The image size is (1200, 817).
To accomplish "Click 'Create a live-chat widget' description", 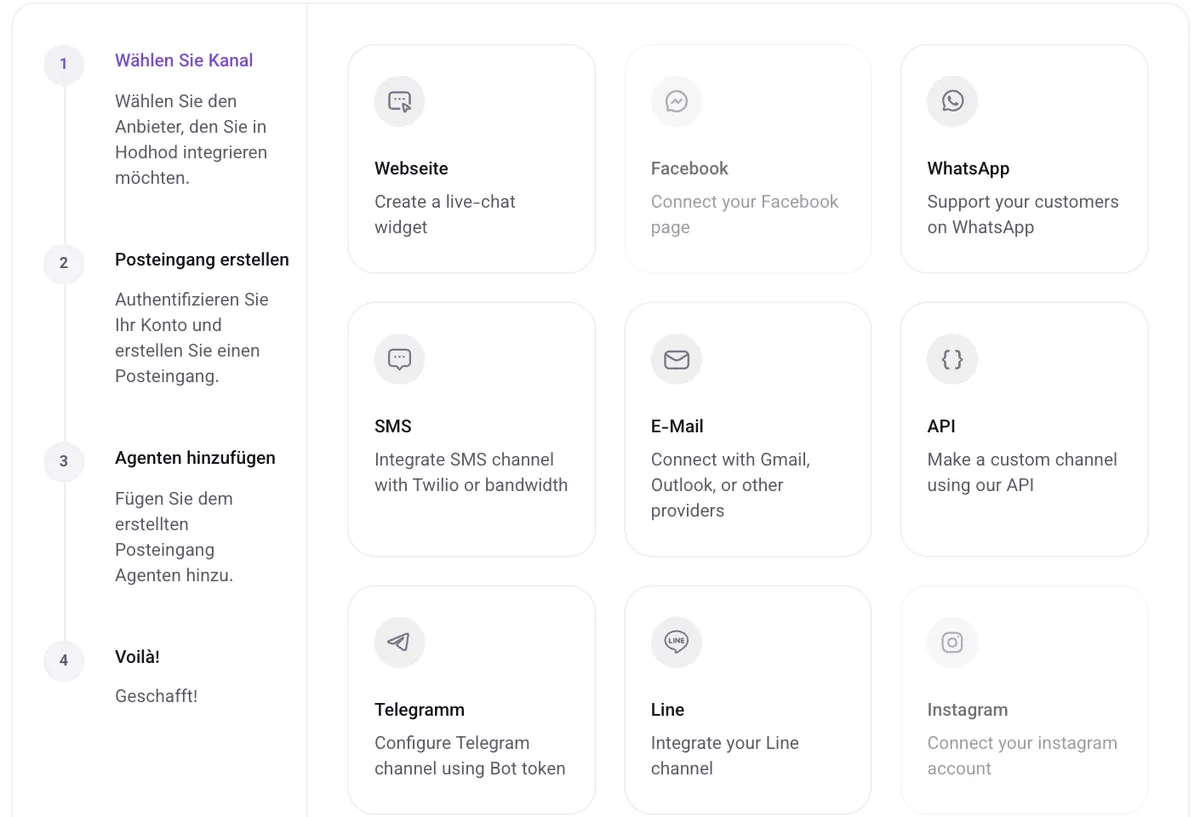I will [445, 214].
